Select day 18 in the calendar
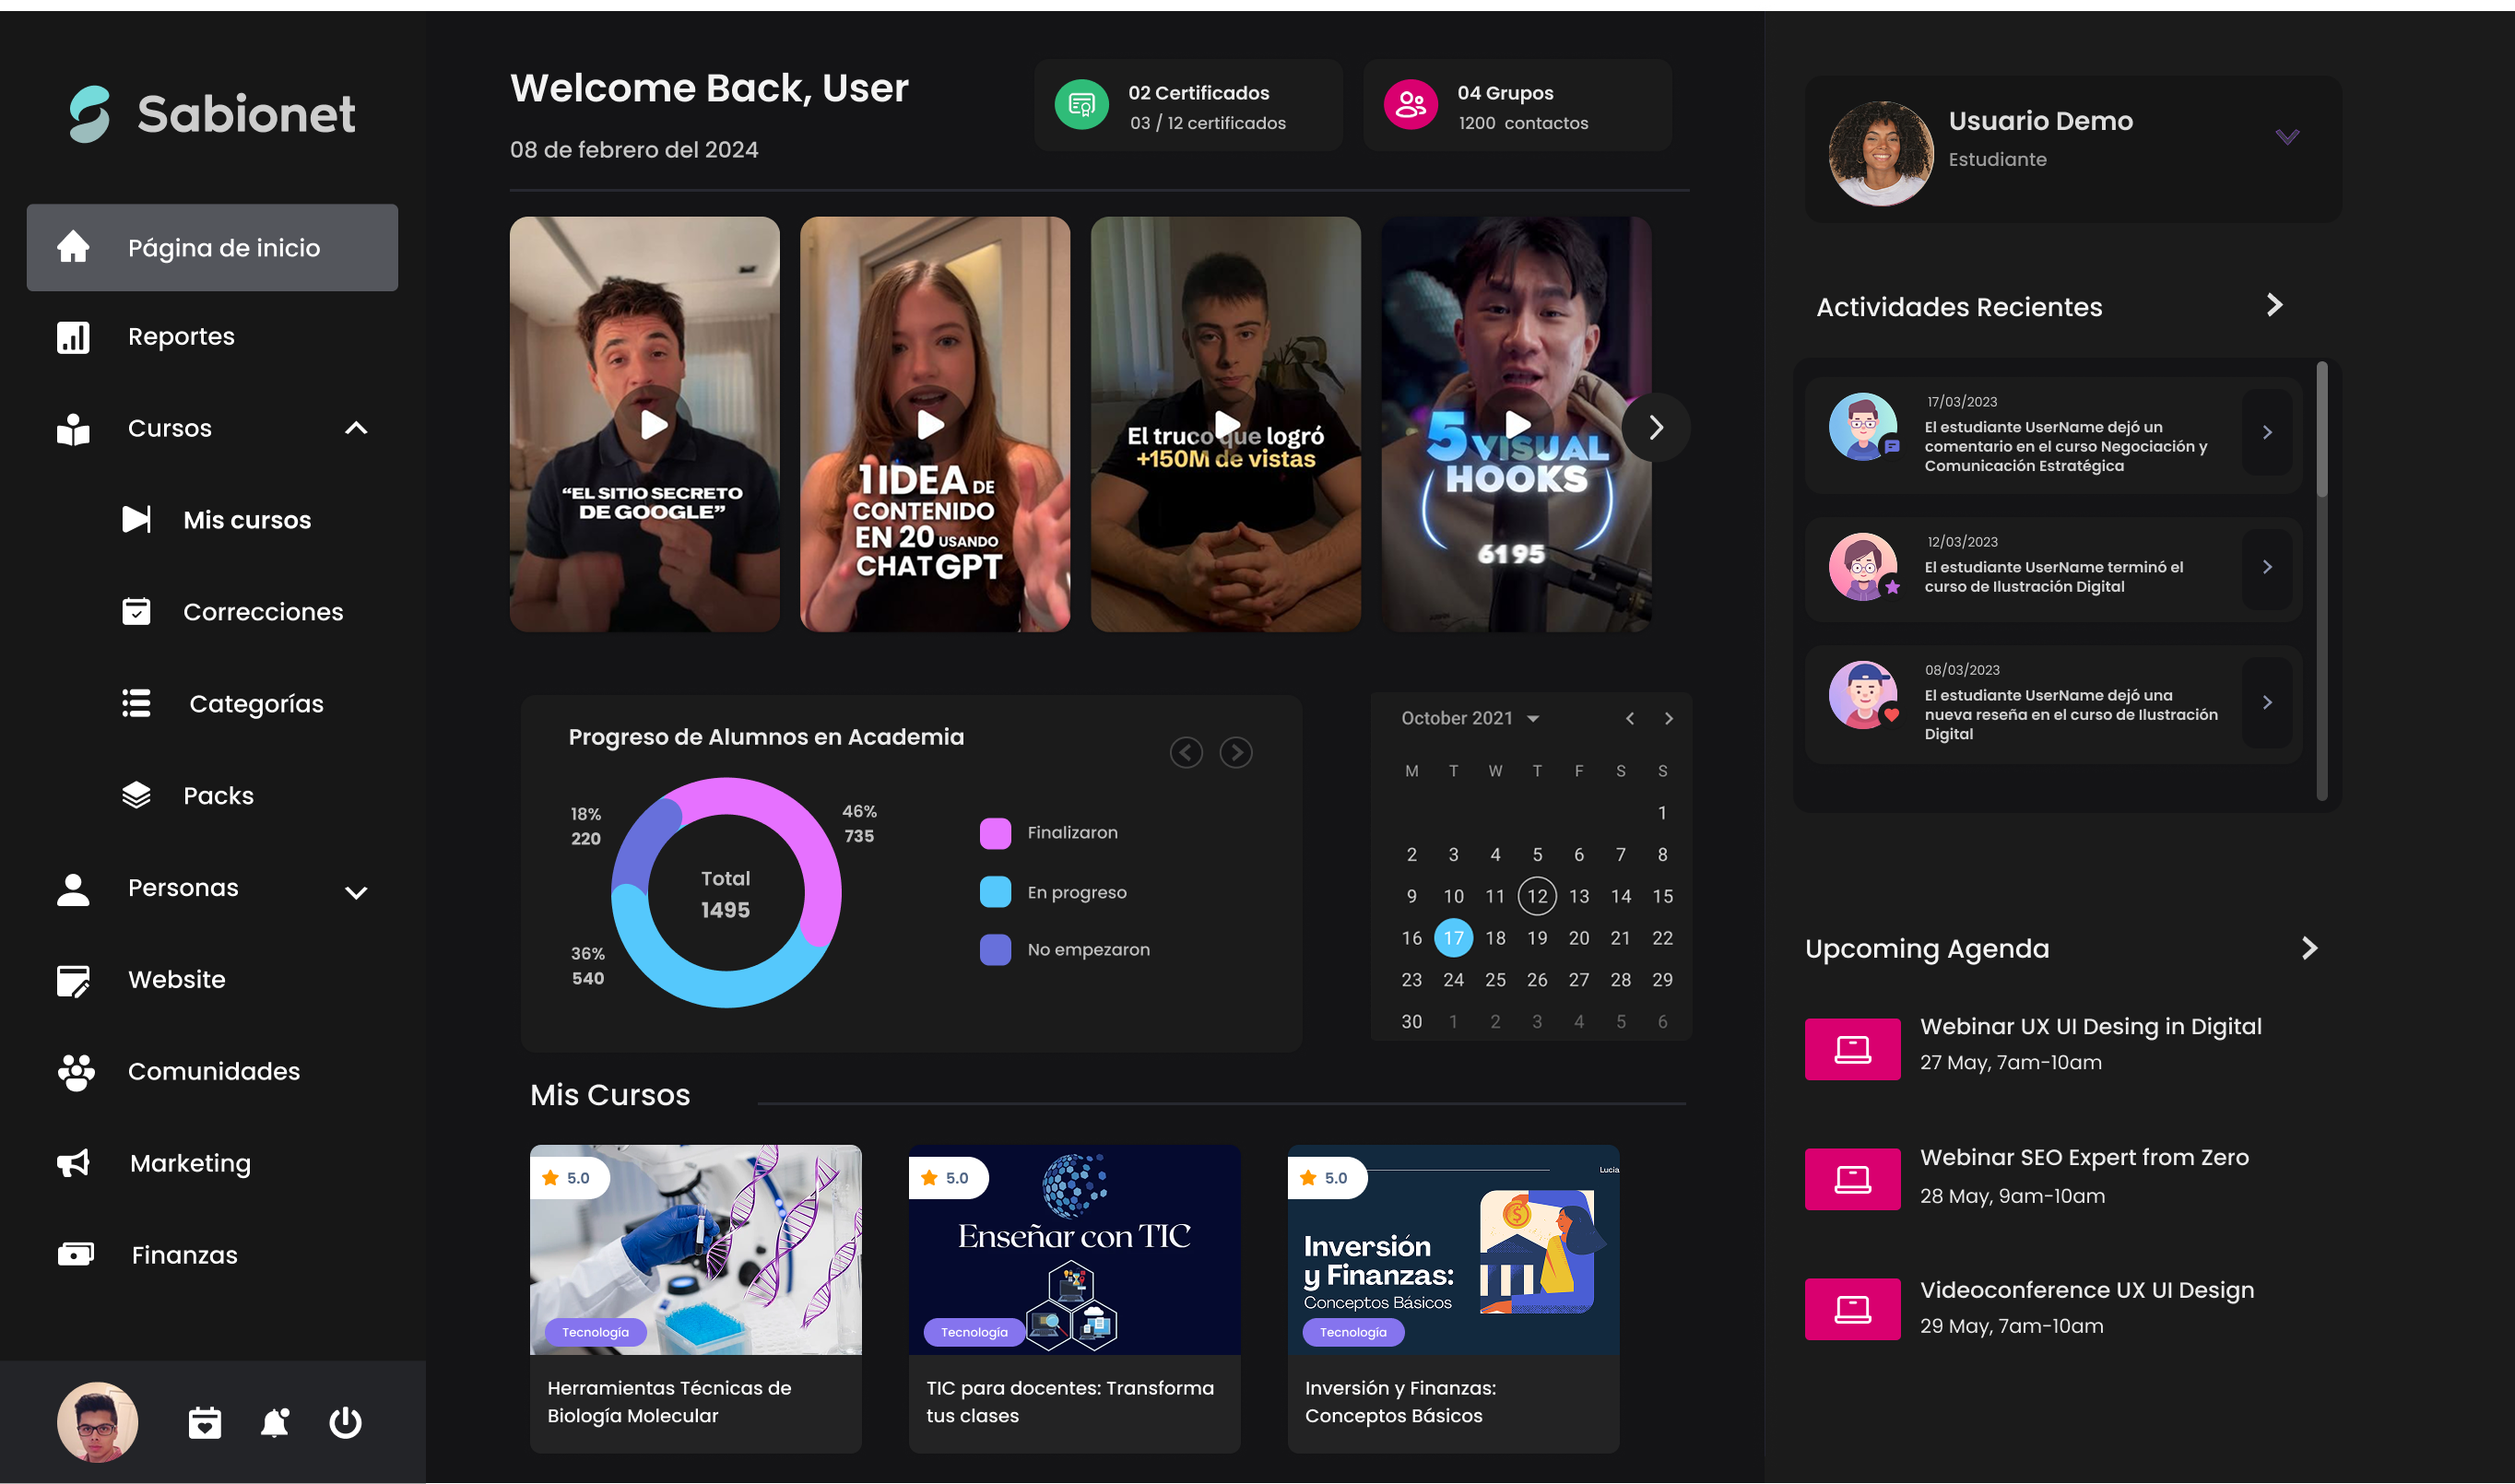Screen dimensions: 2515x1484 pos(1495,938)
